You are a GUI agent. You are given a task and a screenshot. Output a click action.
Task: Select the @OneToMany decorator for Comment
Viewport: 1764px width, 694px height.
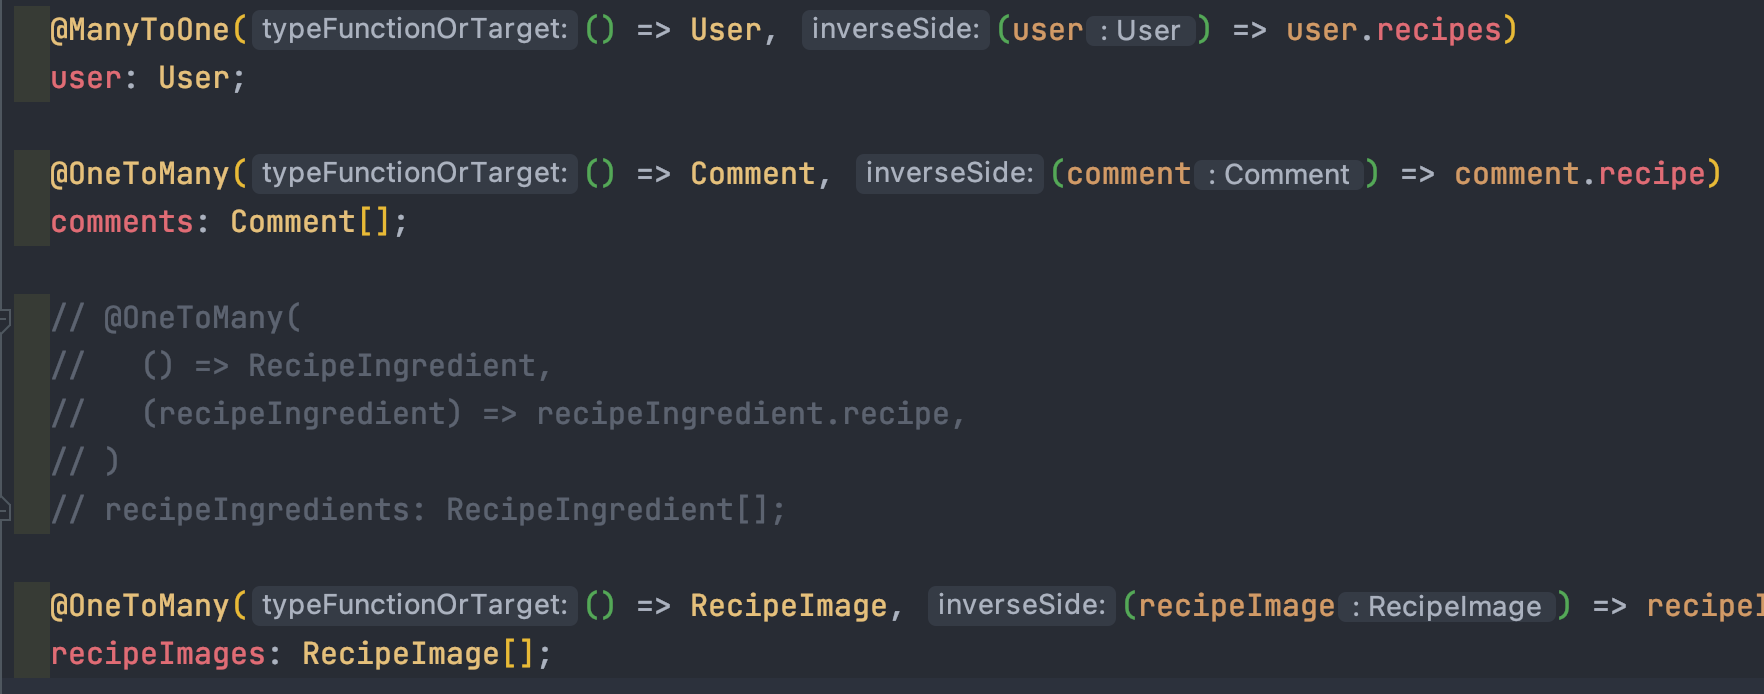point(140,174)
